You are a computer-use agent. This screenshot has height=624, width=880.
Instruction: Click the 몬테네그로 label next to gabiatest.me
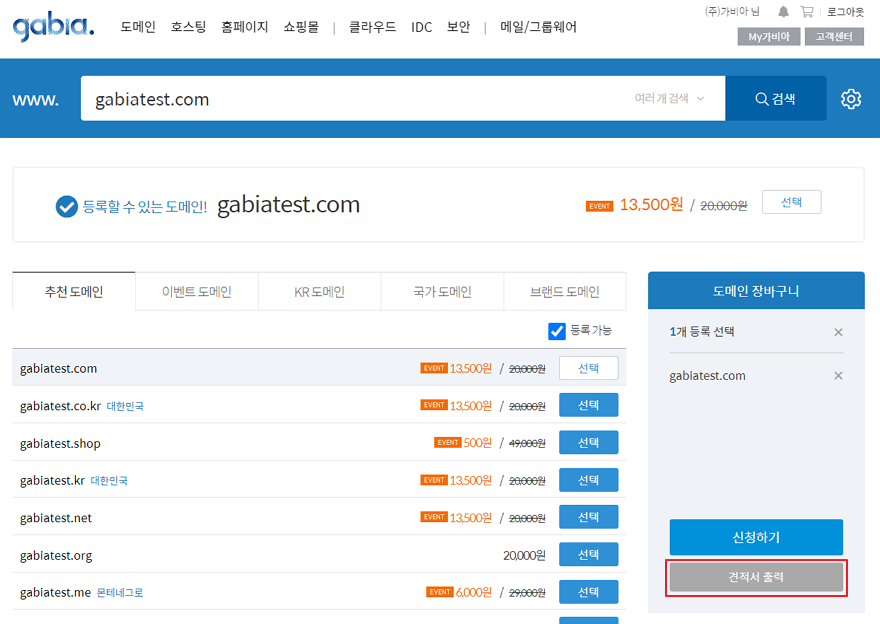pos(120,593)
